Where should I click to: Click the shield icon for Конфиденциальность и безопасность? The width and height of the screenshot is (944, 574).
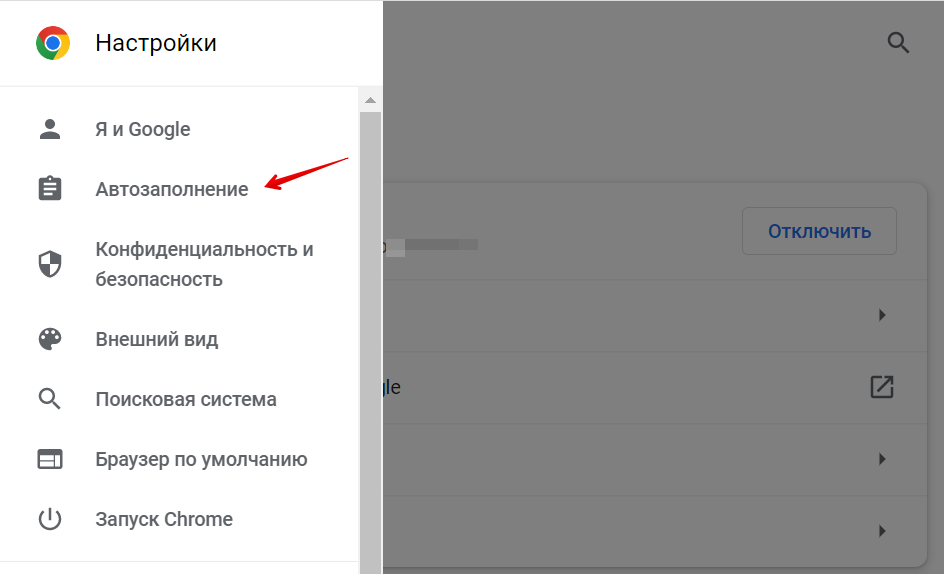point(49,264)
